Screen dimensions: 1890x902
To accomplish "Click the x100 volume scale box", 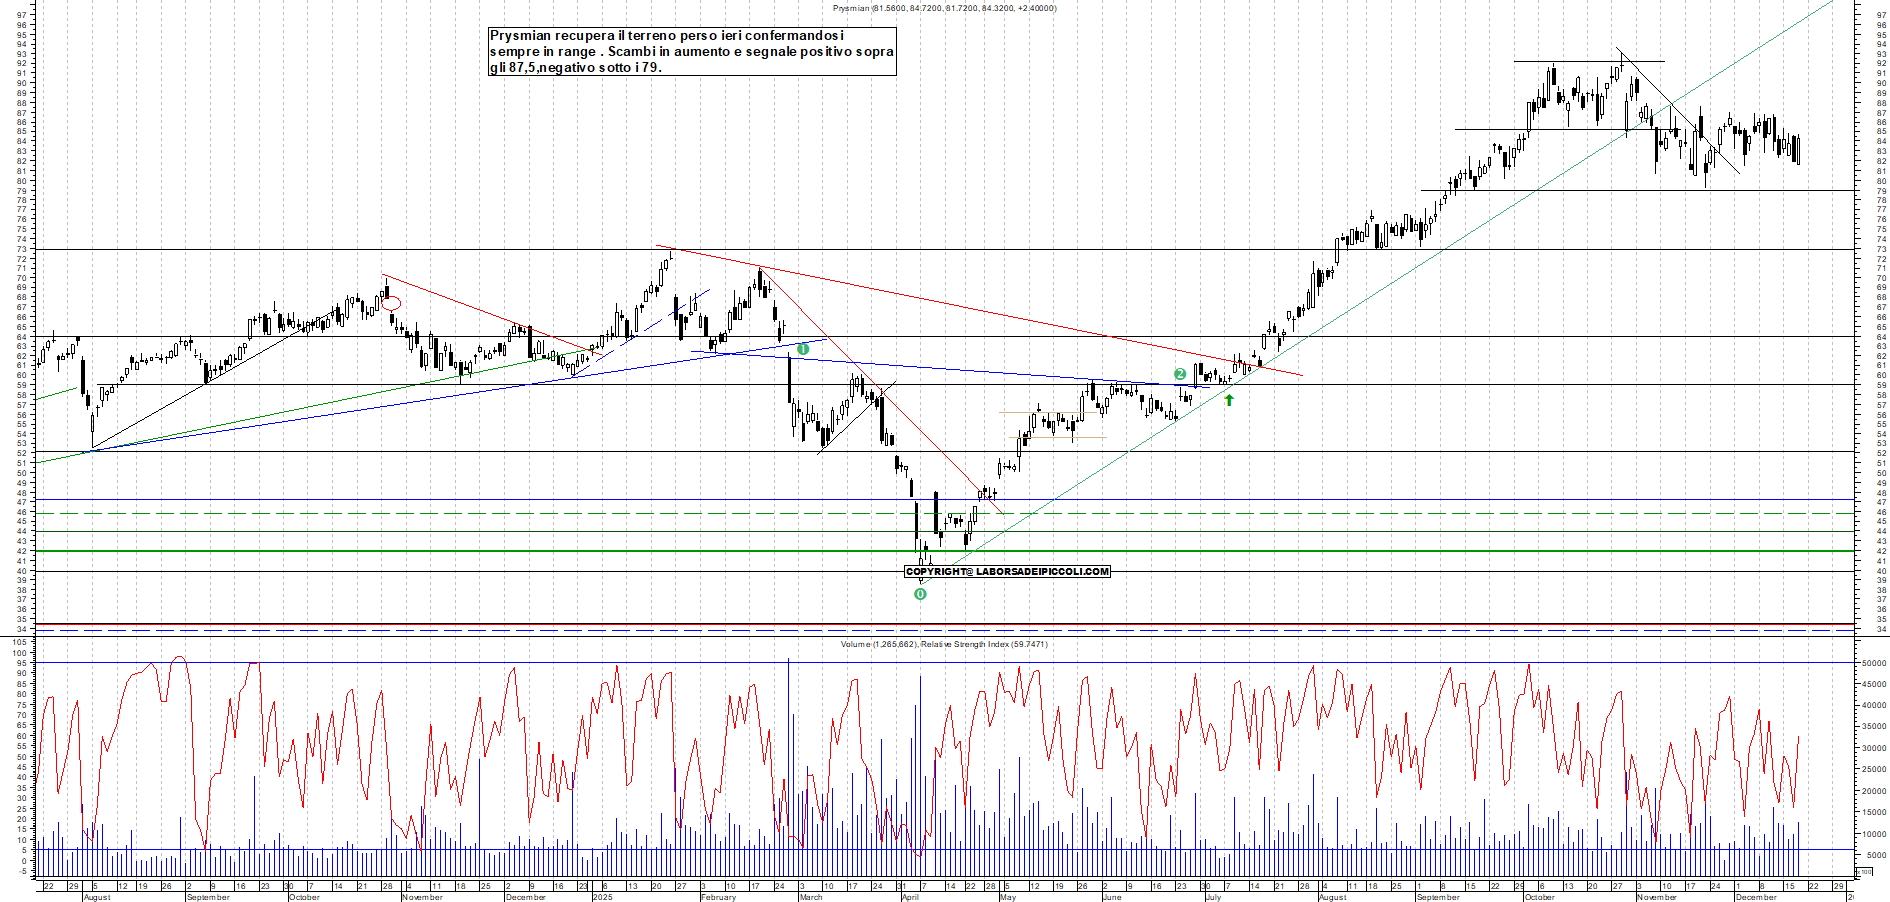I will point(1864,872).
